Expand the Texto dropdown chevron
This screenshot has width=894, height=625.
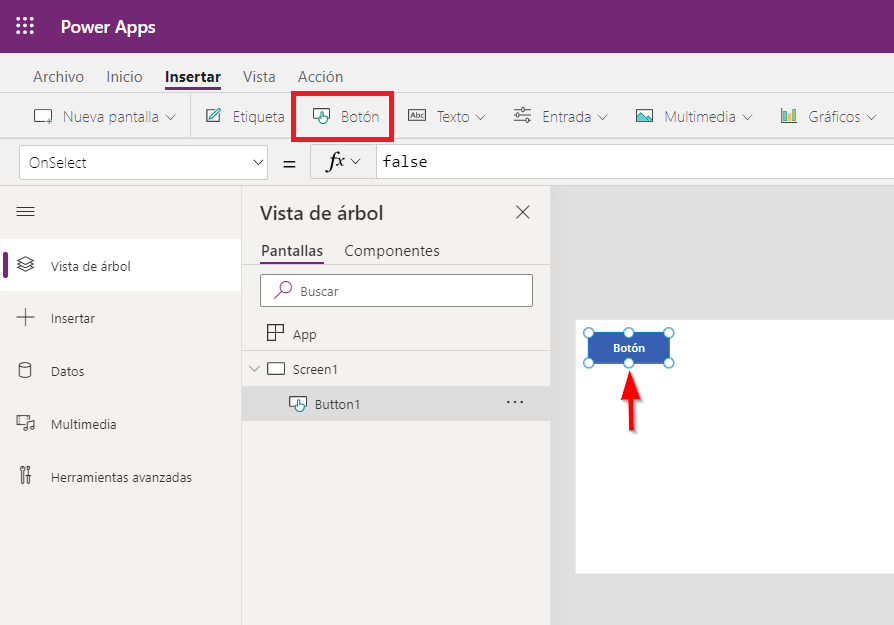[x=480, y=117]
